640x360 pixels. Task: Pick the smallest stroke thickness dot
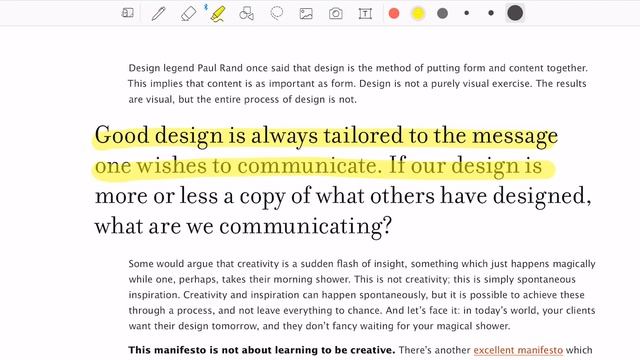pyautogui.click(x=467, y=13)
